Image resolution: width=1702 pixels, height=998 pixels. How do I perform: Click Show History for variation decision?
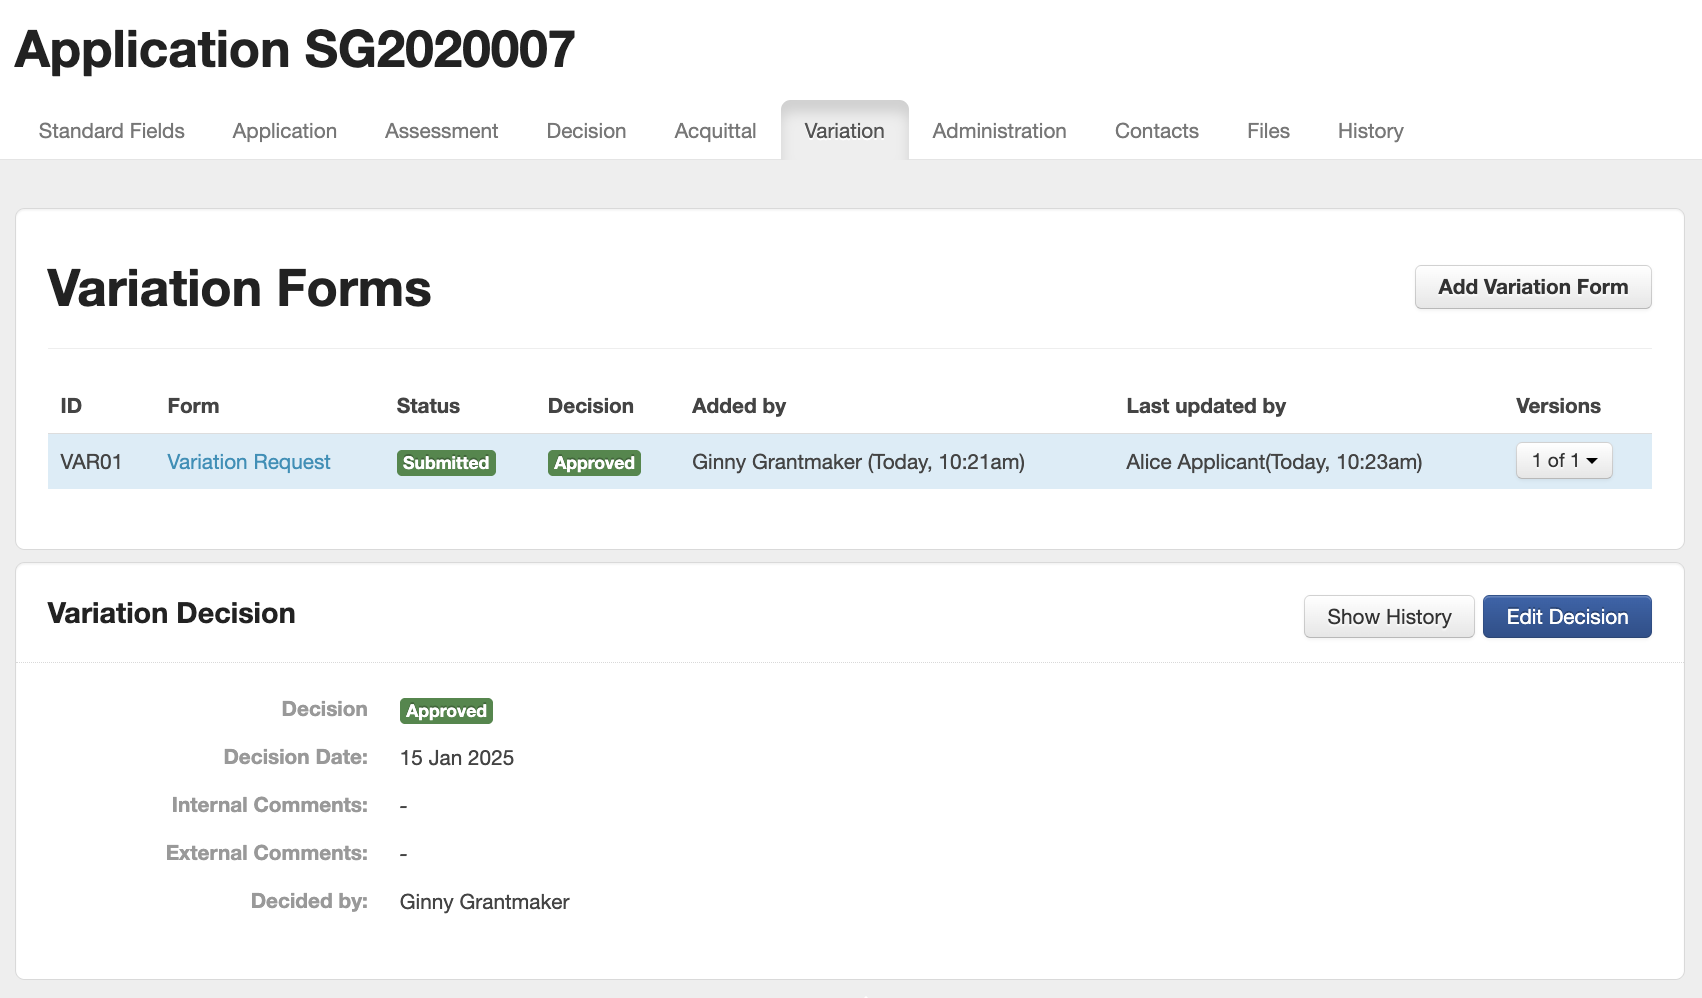[x=1388, y=617]
